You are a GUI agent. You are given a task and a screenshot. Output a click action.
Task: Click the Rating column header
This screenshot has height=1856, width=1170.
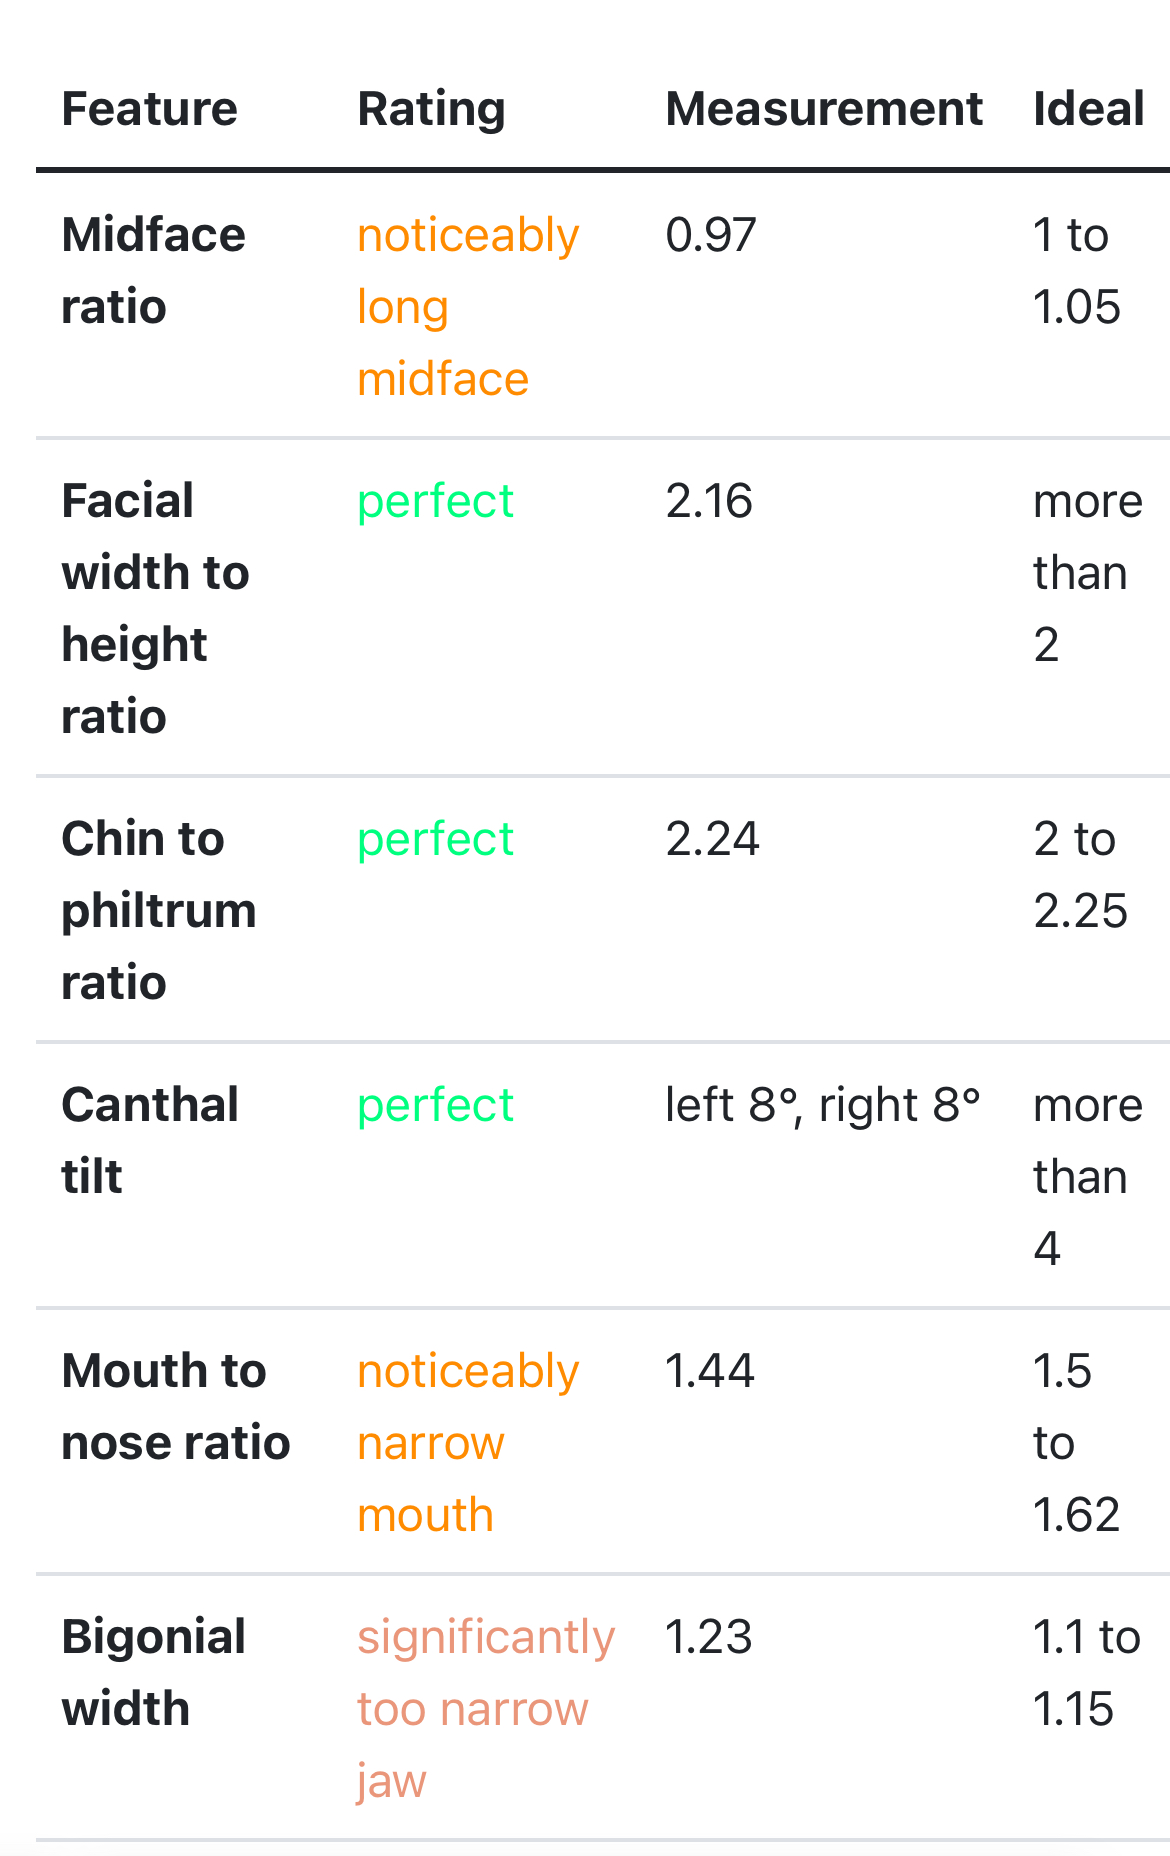pos(431,109)
